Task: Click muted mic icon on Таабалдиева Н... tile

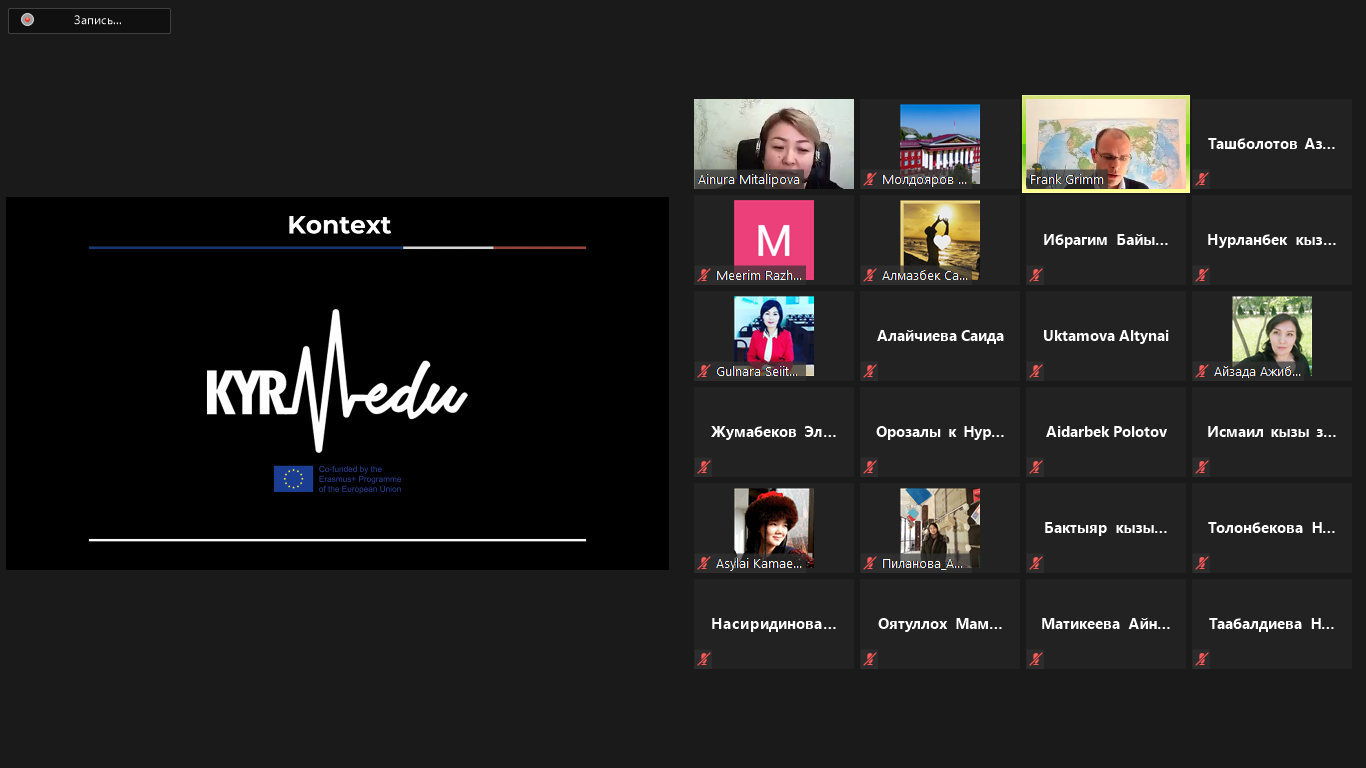Action: [x=1202, y=660]
